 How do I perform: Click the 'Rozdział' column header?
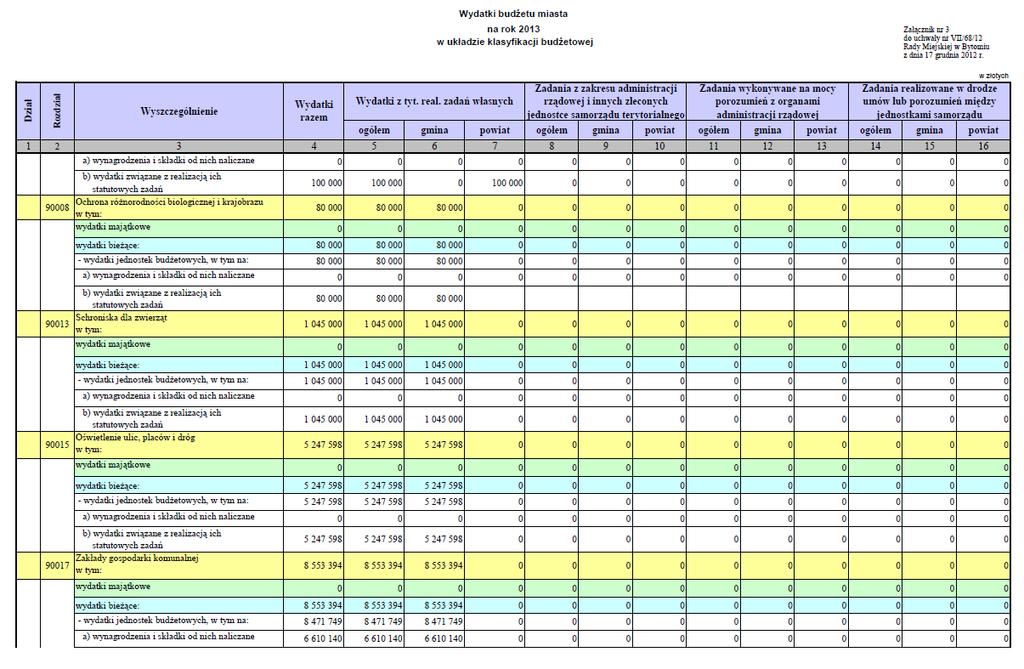57,111
